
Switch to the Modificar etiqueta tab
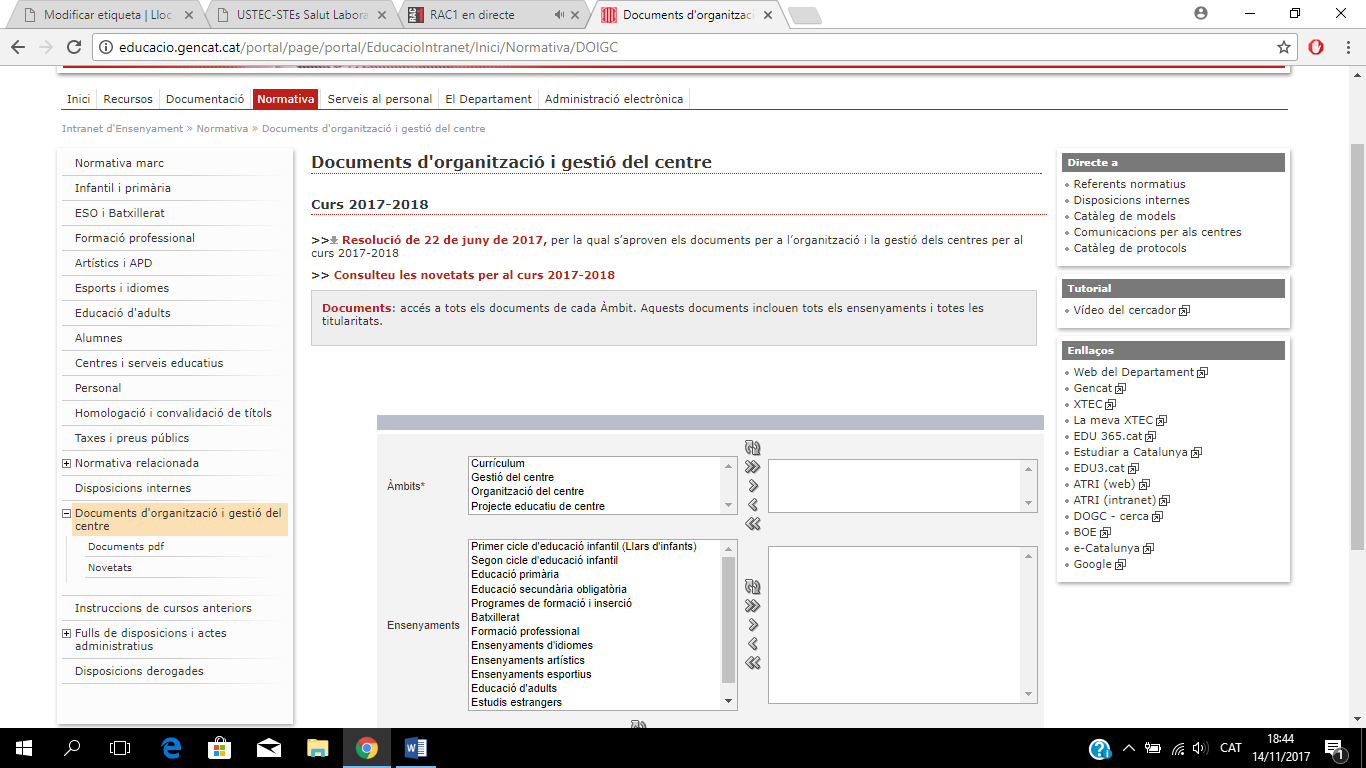[x=107, y=15]
